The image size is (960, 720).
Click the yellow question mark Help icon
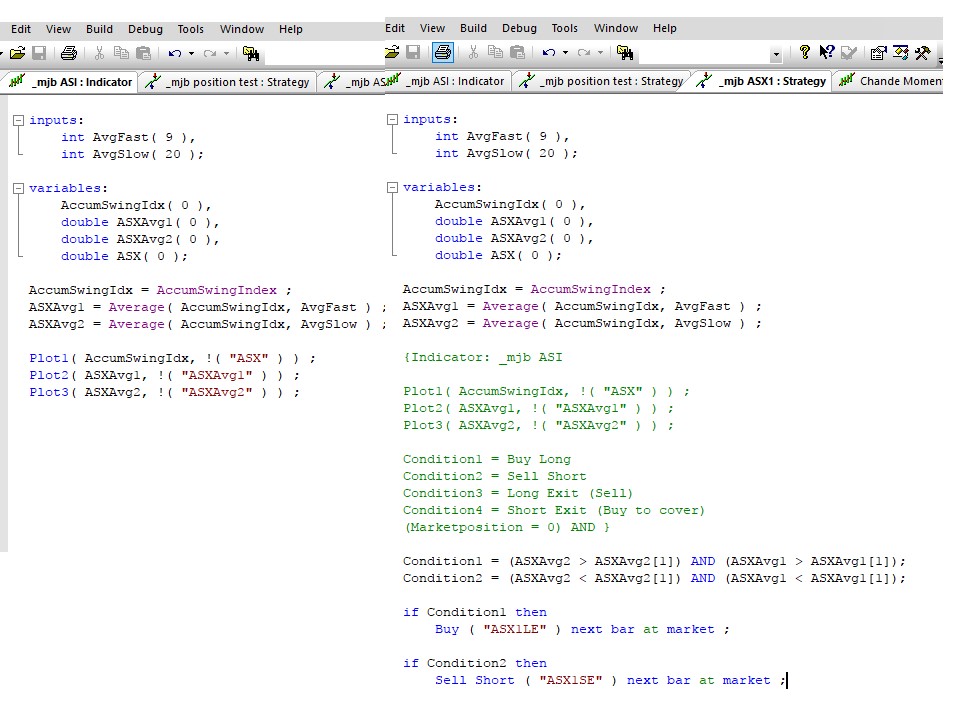805,52
